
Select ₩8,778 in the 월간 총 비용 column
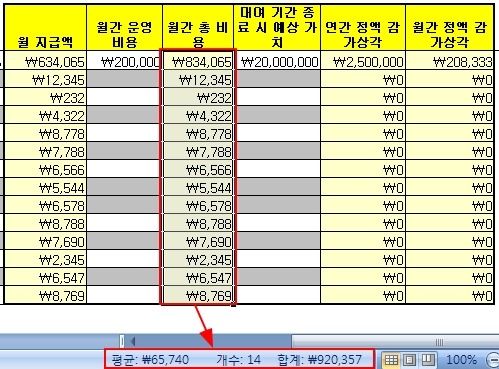(198, 133)
